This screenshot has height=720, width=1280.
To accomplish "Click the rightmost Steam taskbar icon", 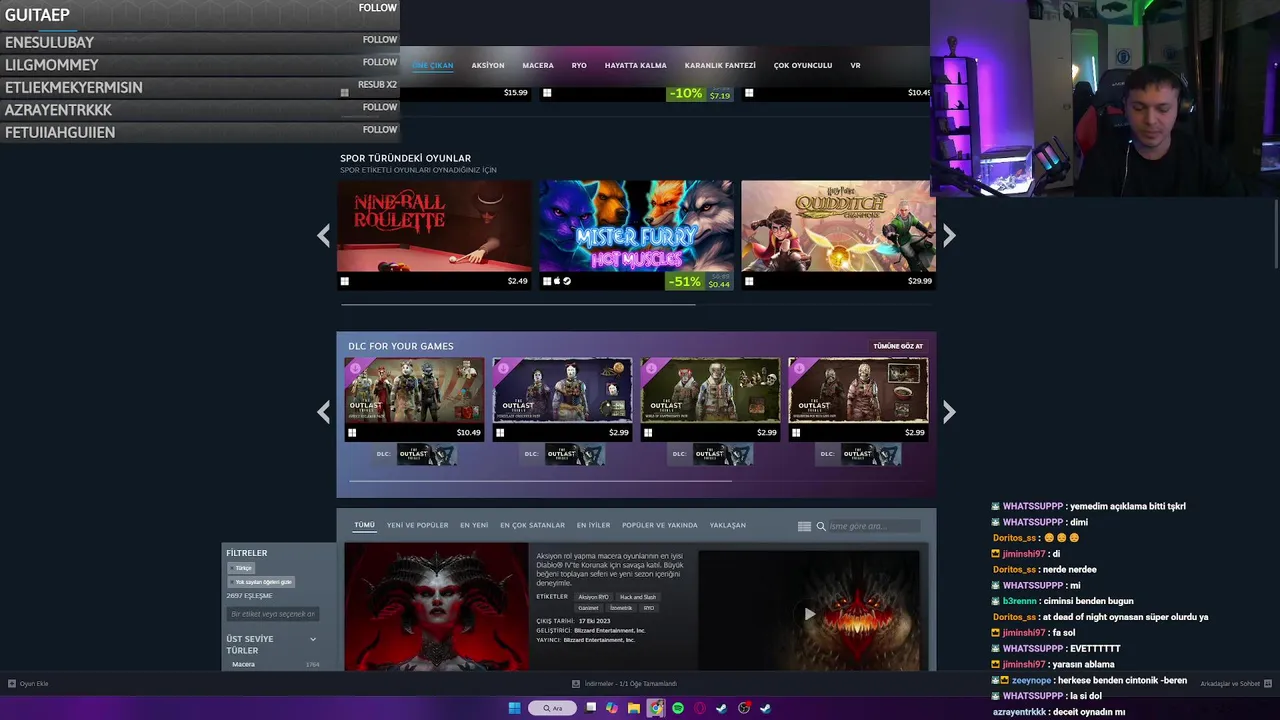I will [766, 708].
